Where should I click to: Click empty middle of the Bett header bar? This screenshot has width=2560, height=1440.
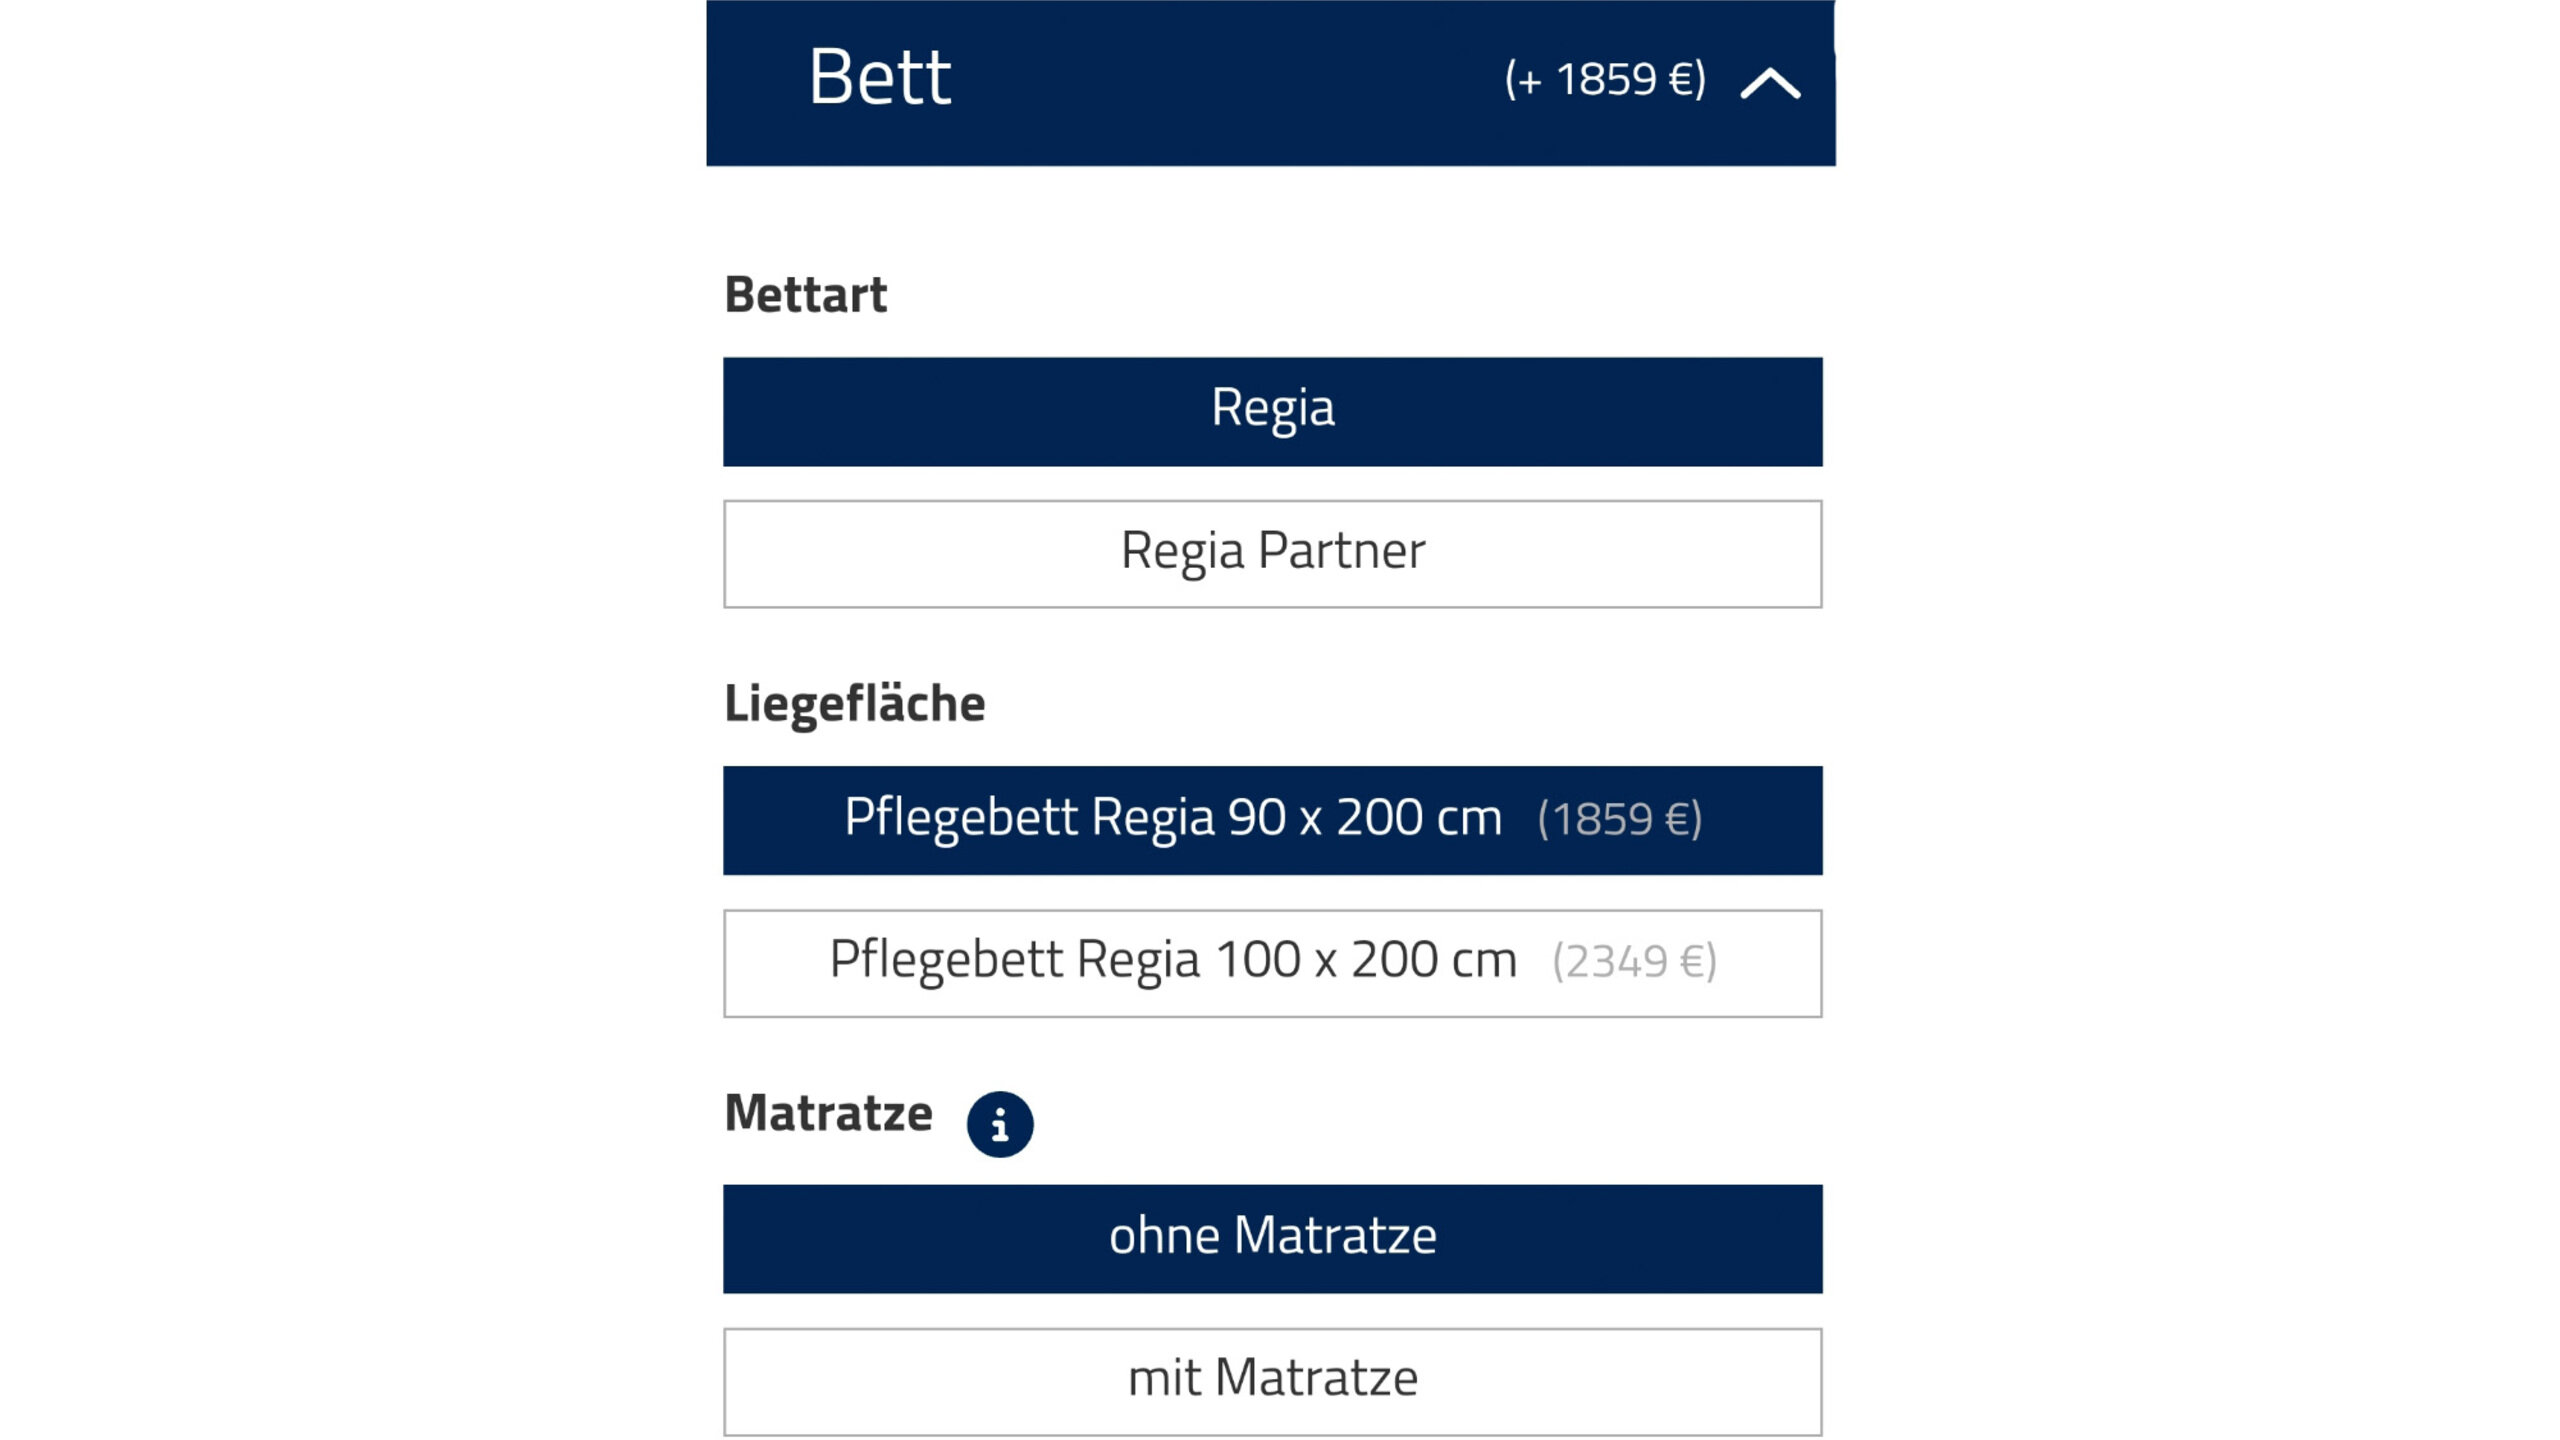1220,82
